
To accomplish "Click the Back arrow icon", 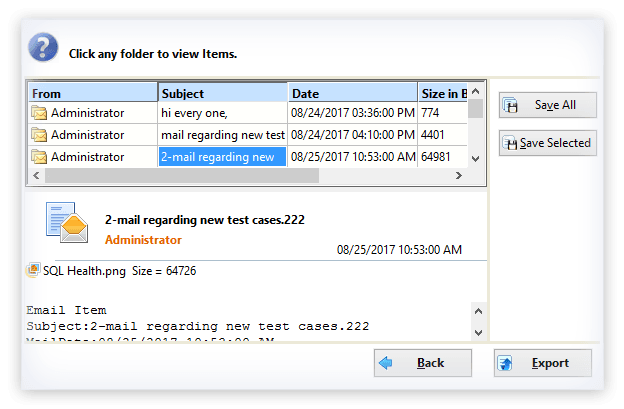I will (386, 363).
